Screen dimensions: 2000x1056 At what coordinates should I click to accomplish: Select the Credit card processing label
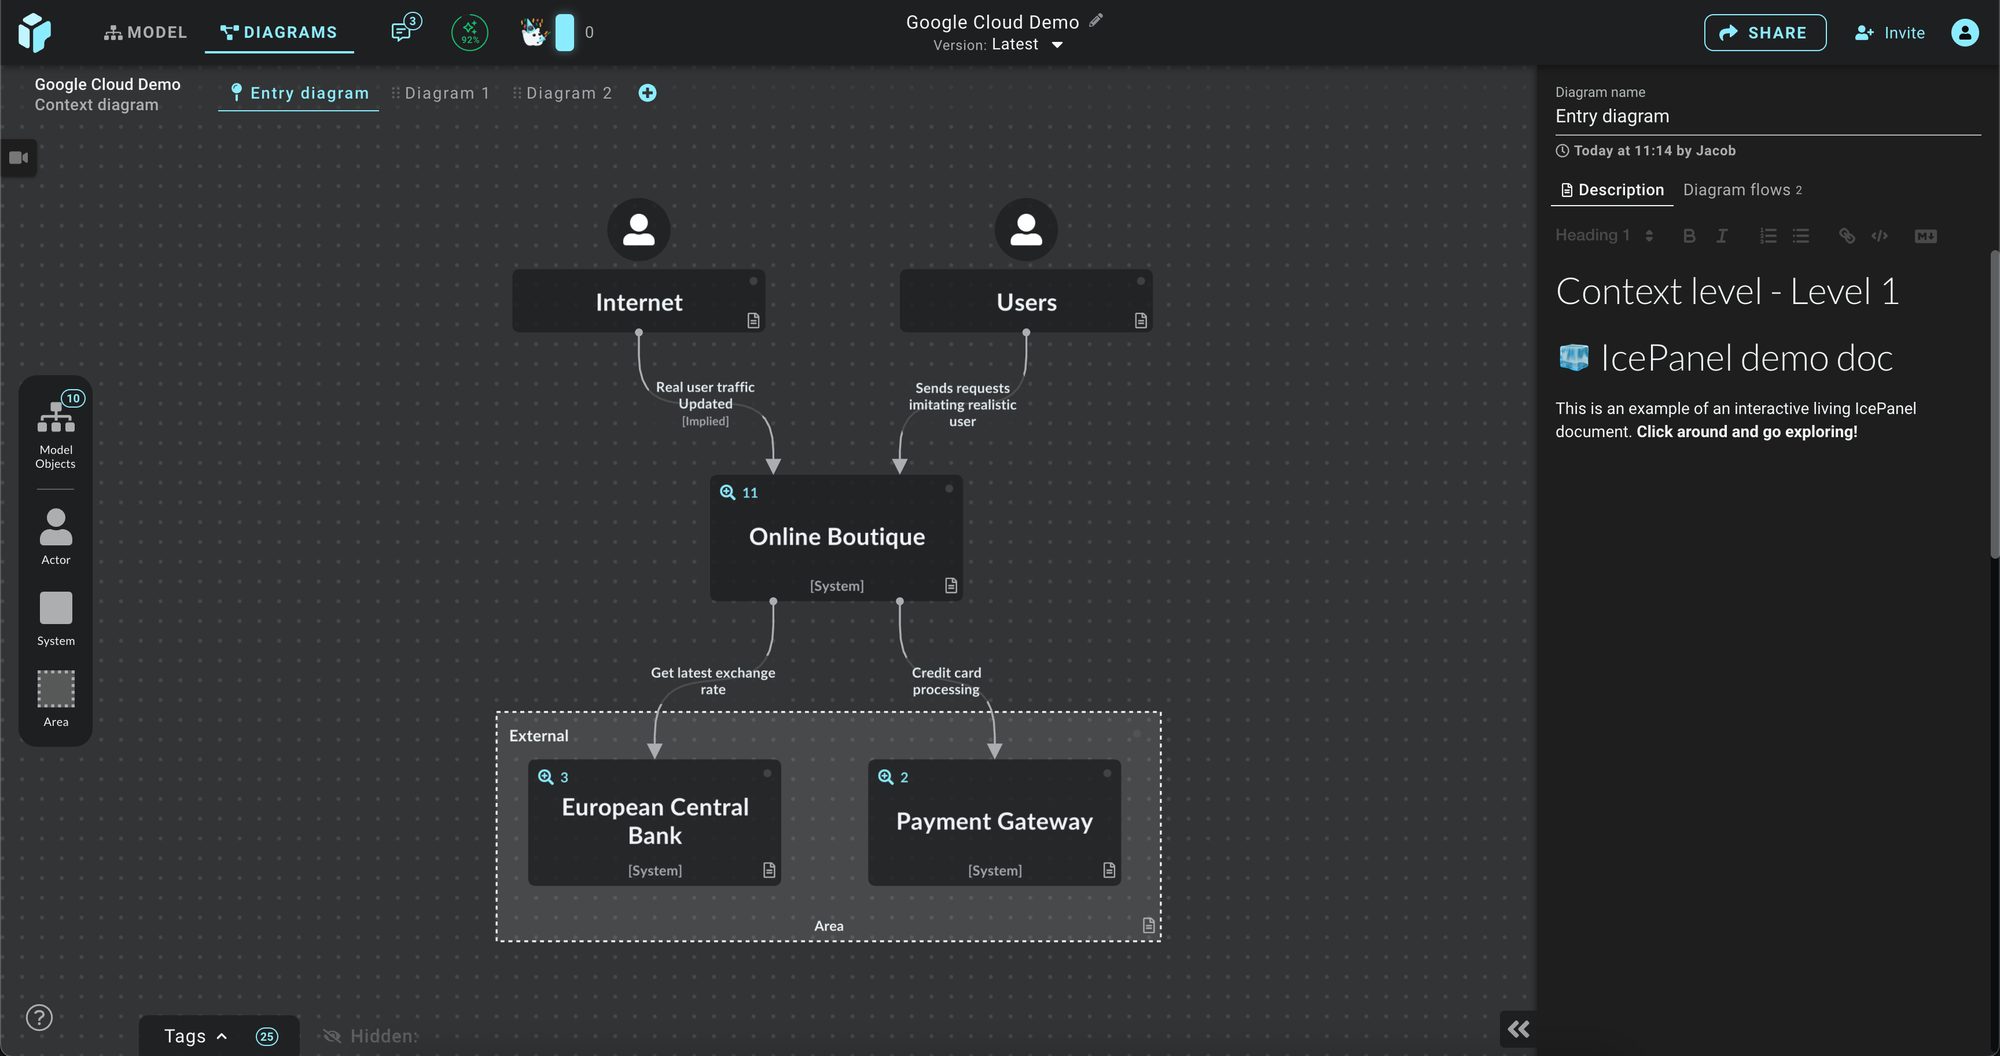(x=946, y=681)
